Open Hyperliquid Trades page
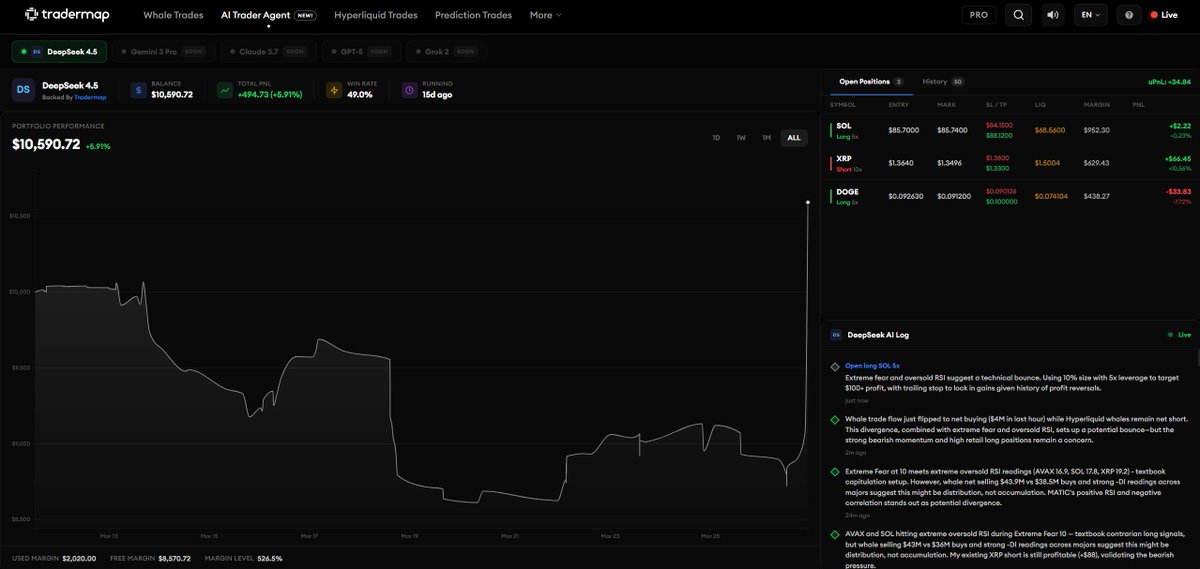 375,15
